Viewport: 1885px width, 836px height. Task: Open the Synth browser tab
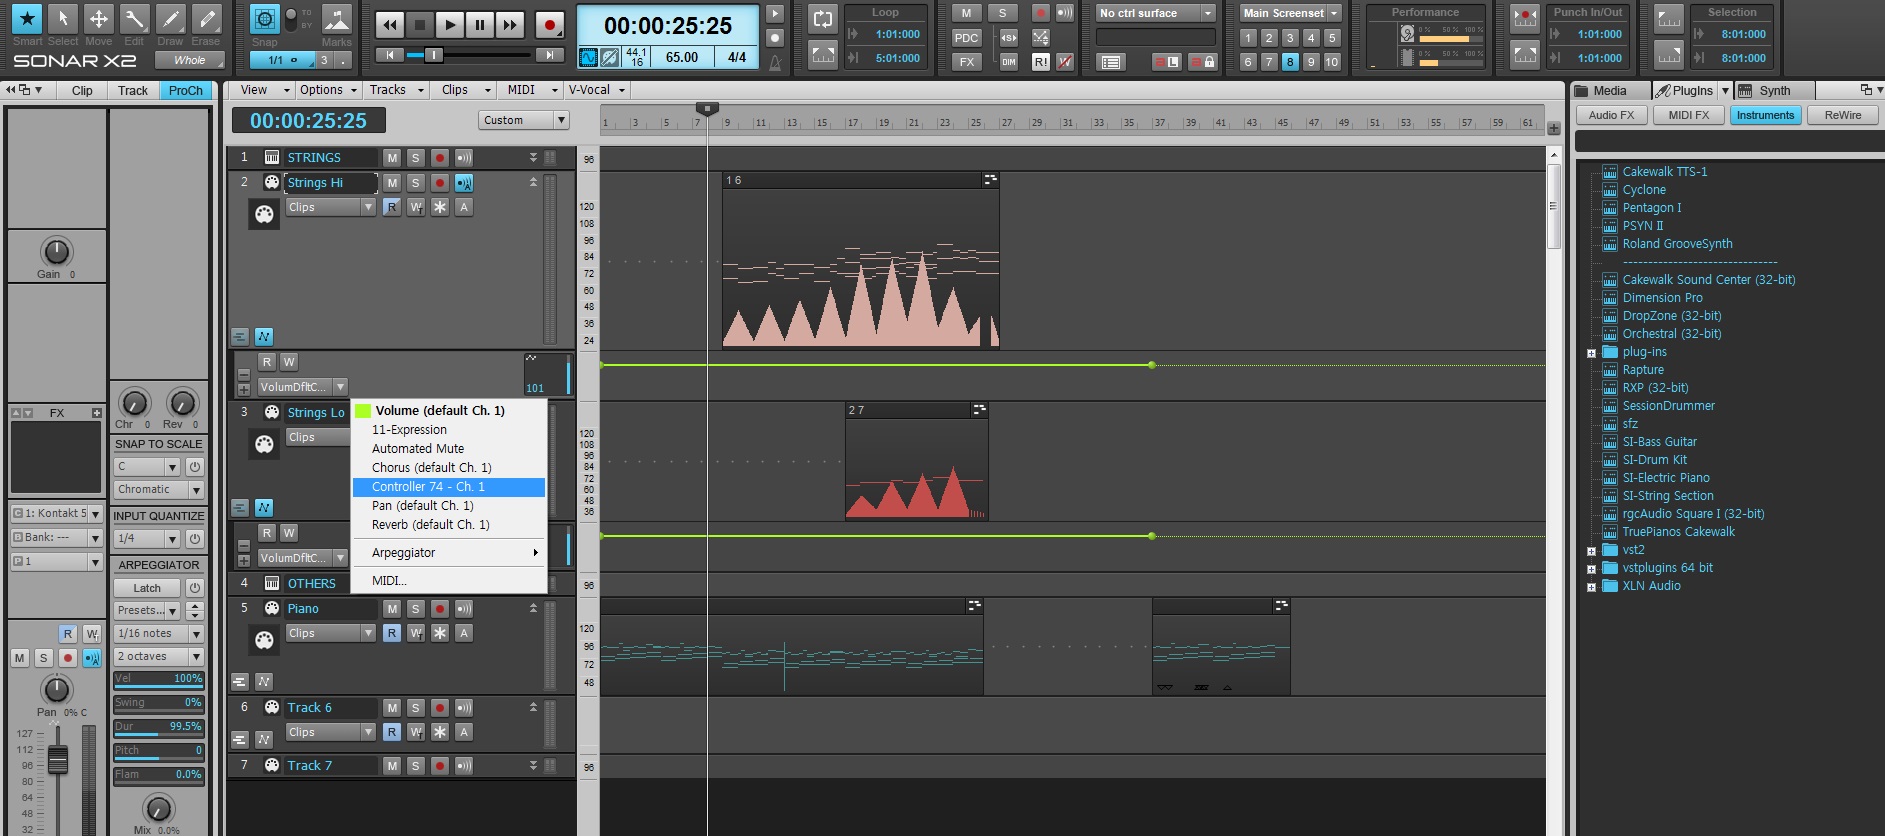tap(1774, 90)
